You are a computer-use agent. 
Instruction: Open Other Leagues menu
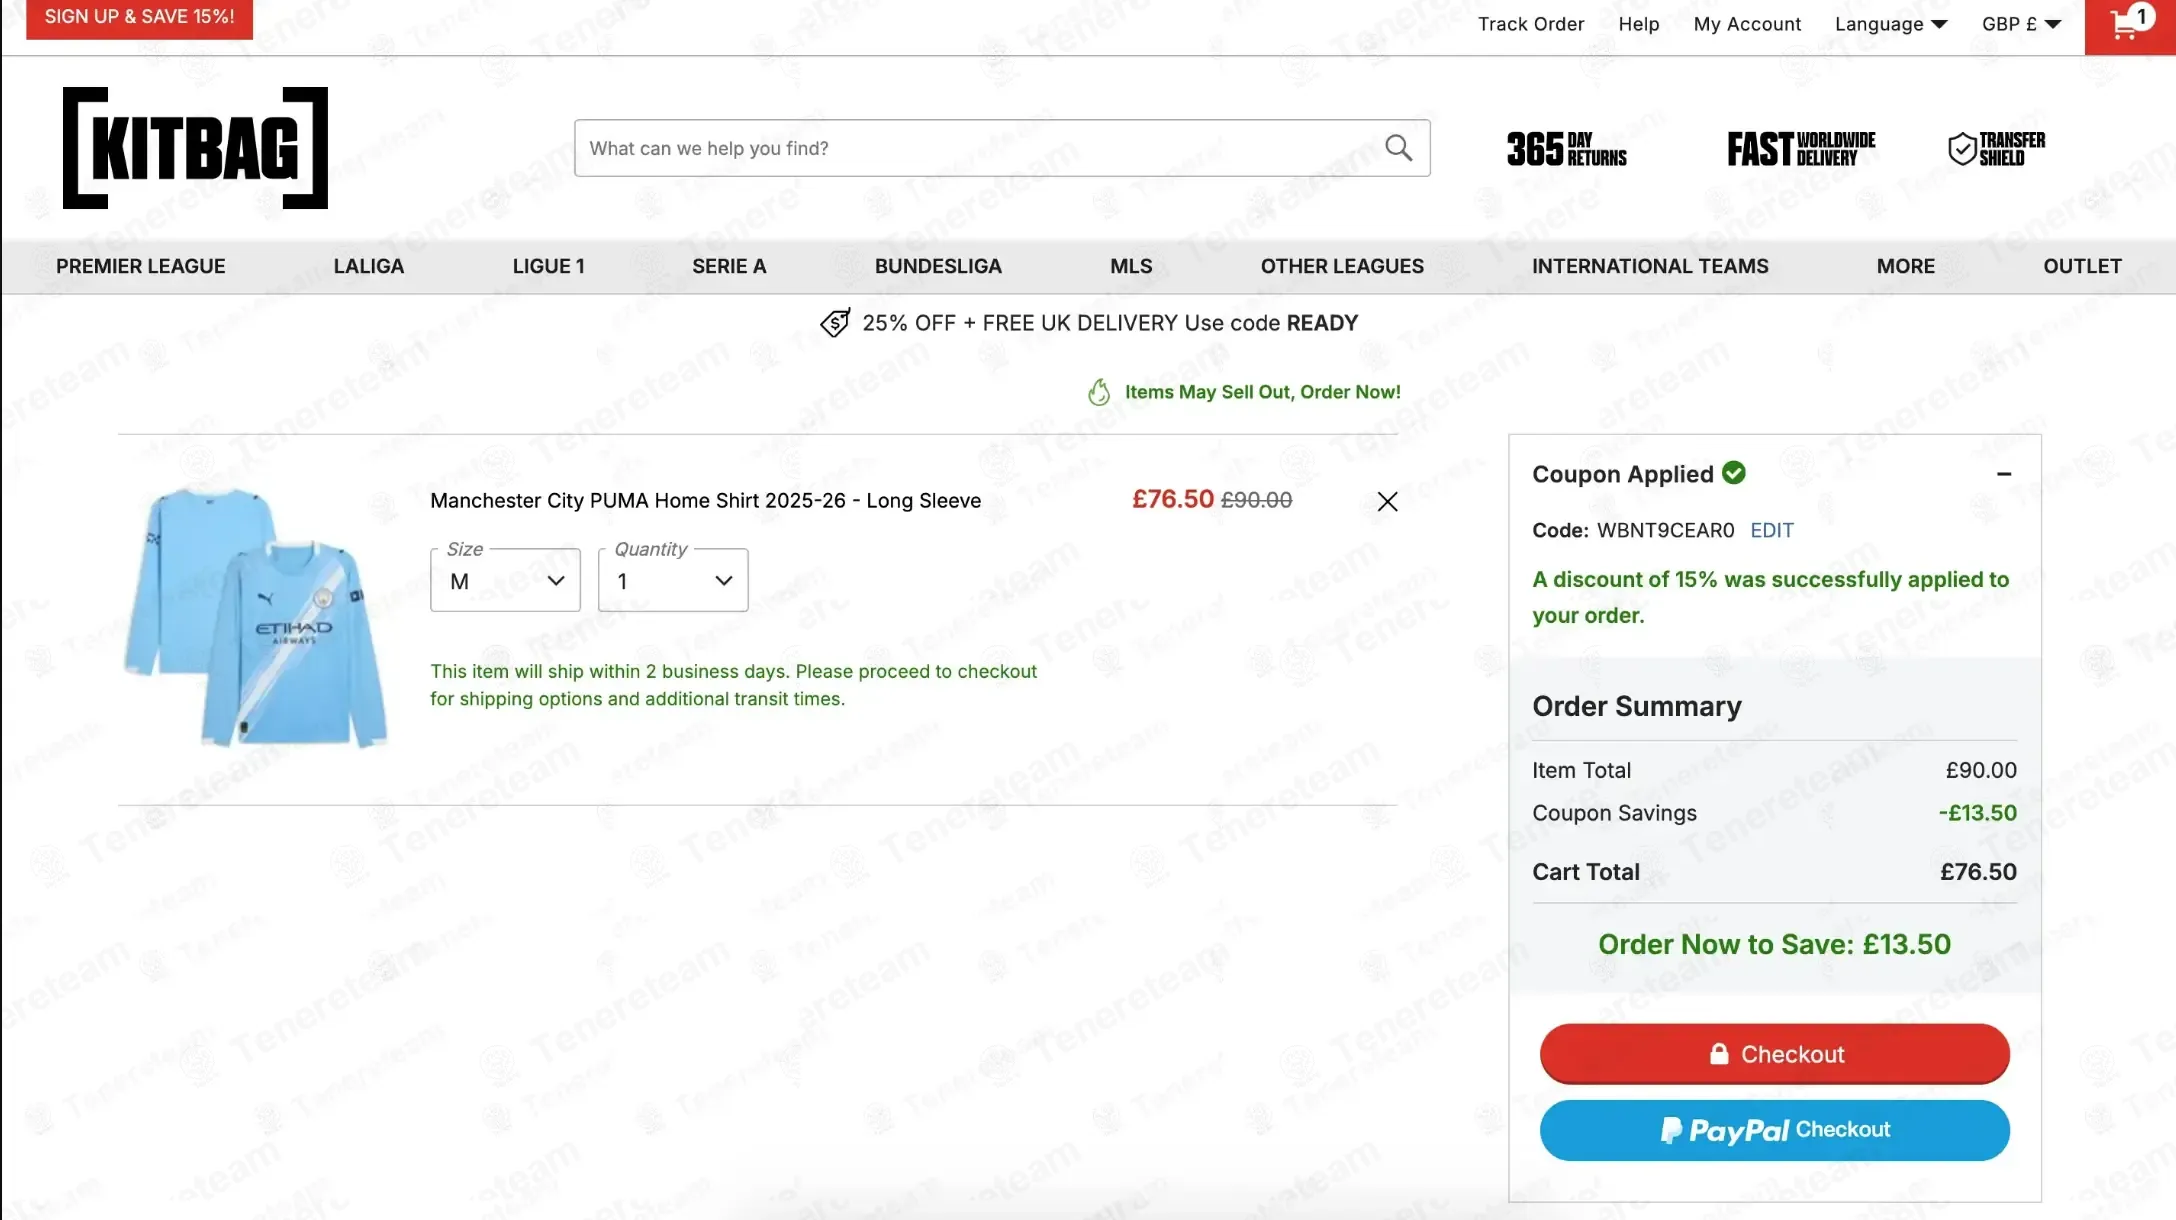point(1342,266)
